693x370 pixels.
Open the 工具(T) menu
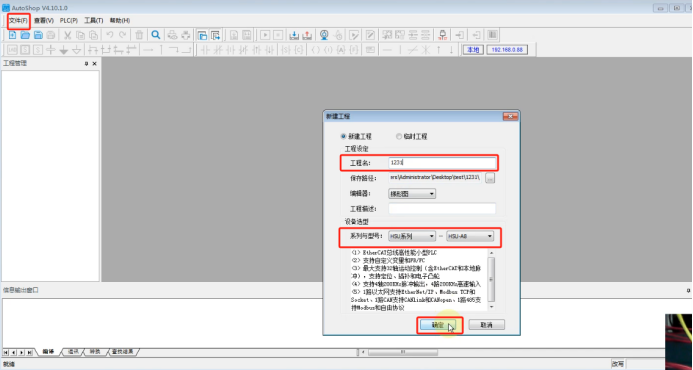tap(94, 21)
